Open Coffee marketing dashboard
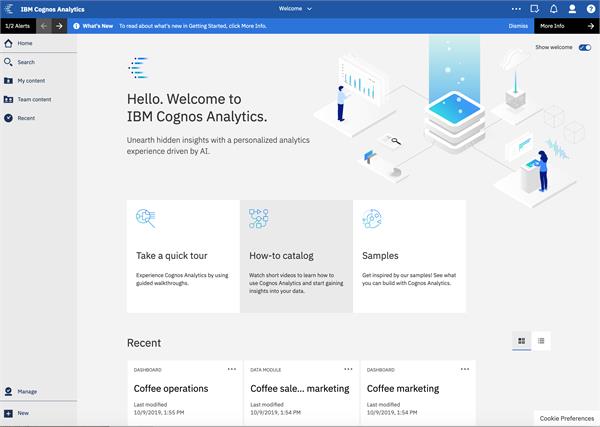 (418, 393)
